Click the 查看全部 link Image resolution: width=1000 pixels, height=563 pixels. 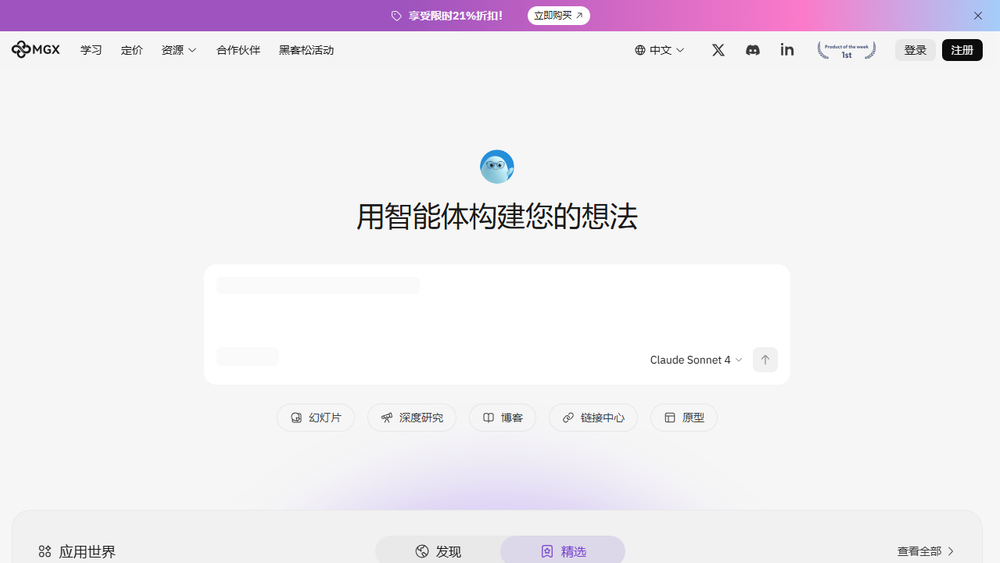pyautogui.click(x=925, y=552)
